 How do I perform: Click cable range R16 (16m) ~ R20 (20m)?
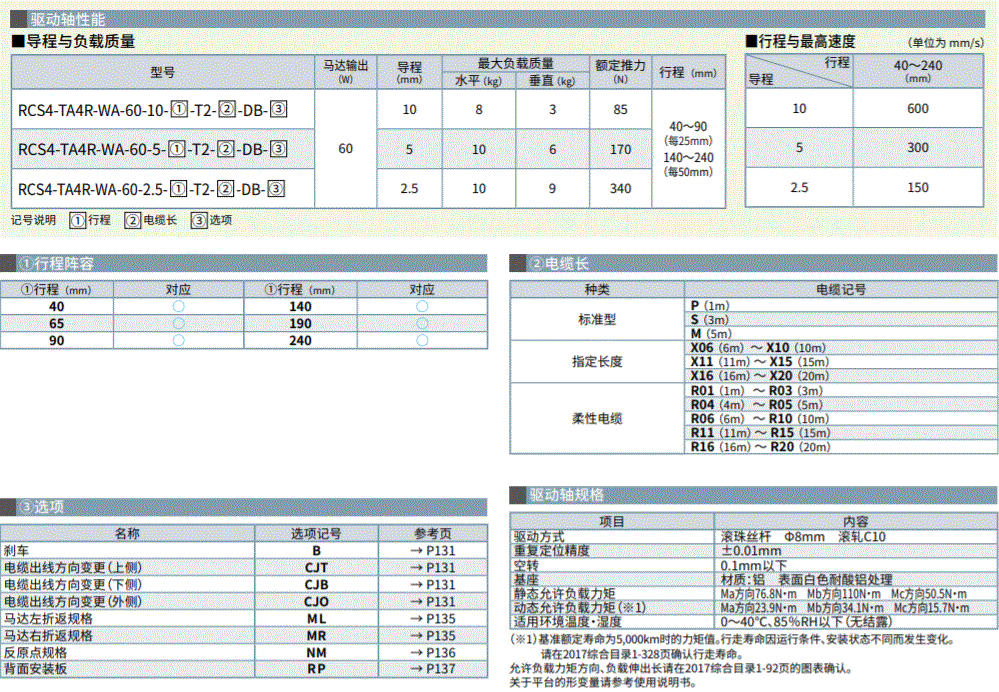761,447
